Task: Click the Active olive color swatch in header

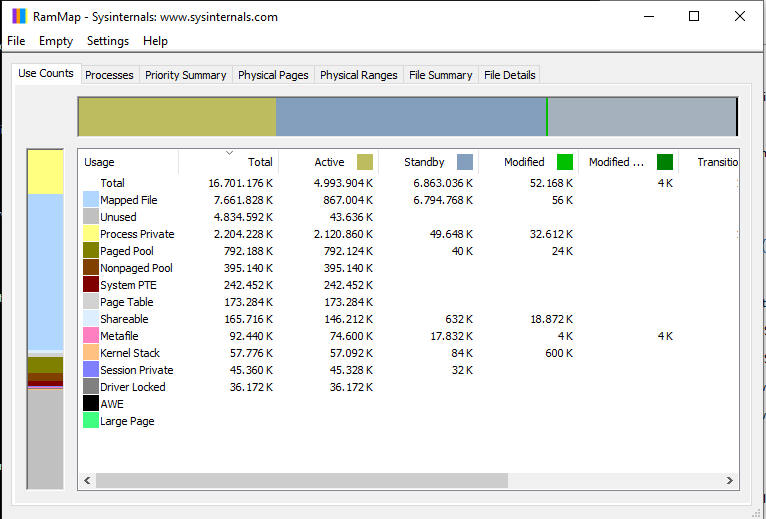Action: tap(365, 162)
